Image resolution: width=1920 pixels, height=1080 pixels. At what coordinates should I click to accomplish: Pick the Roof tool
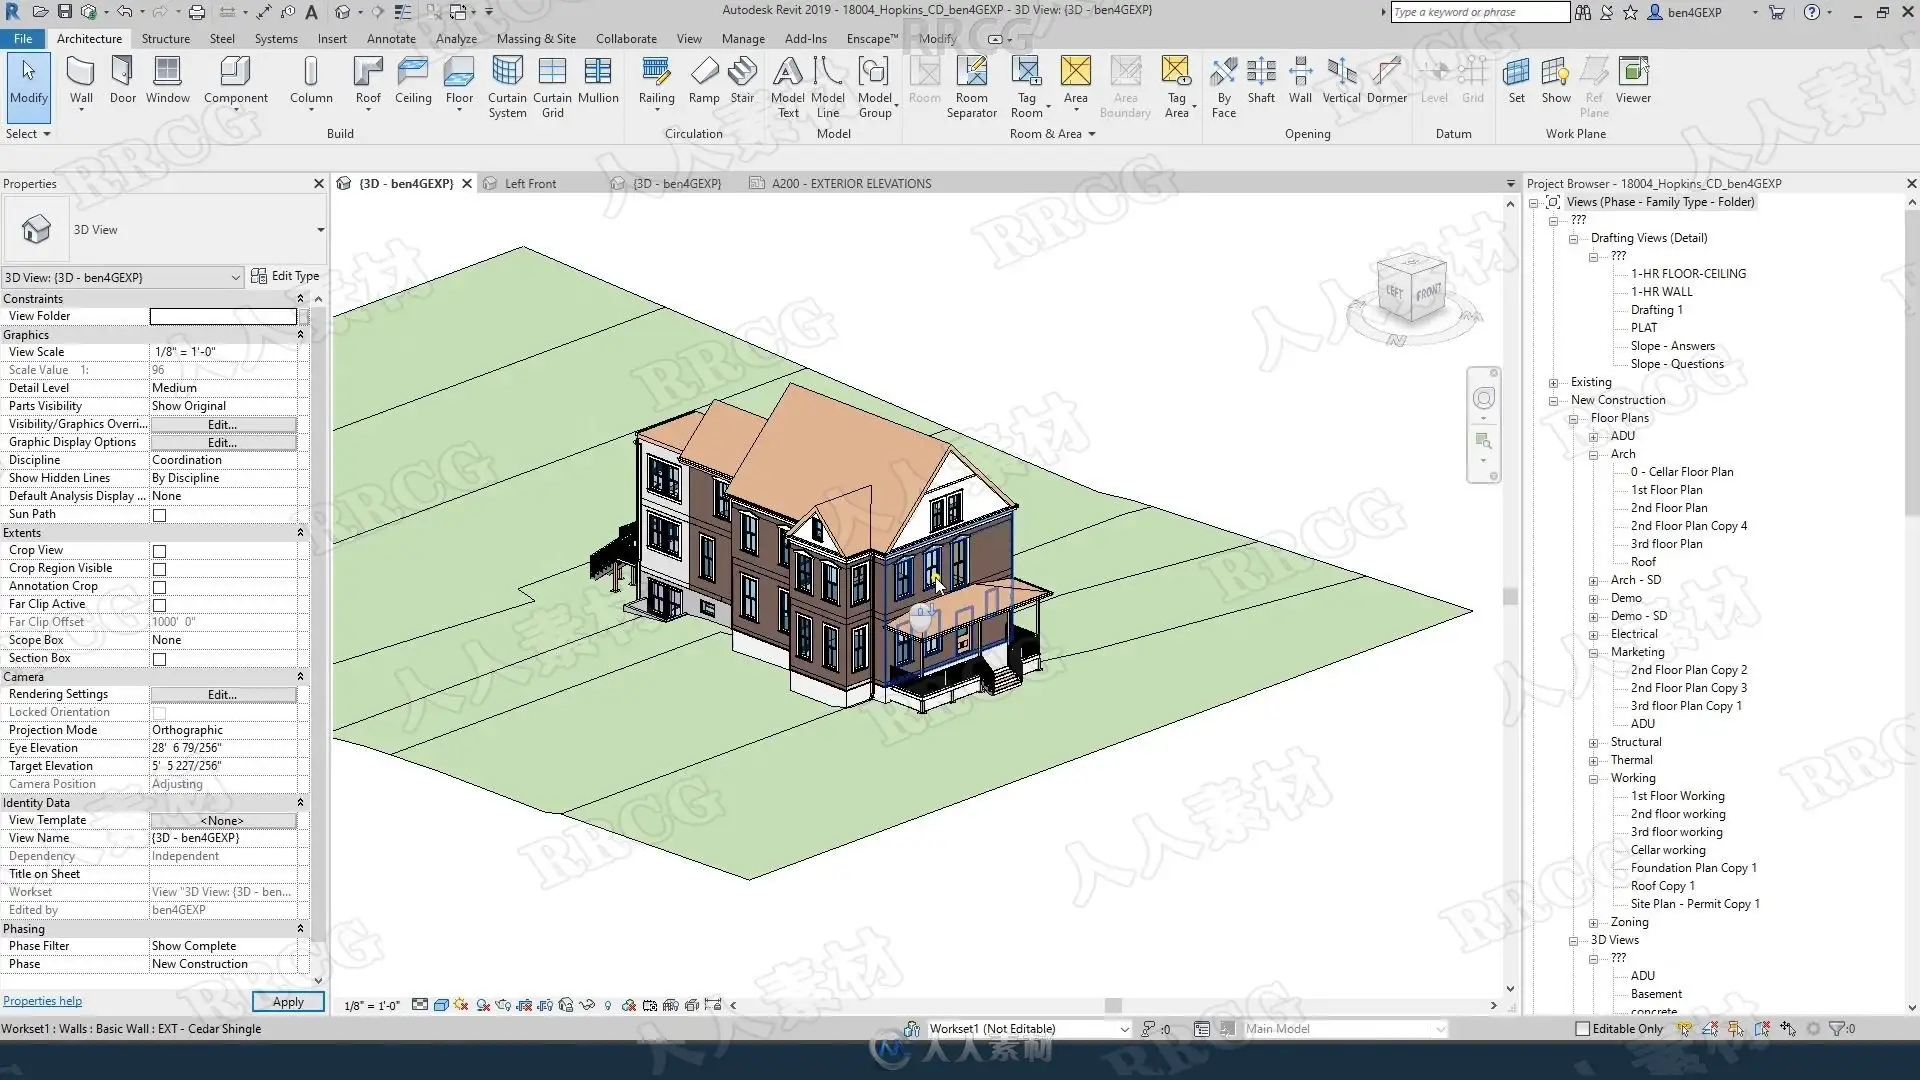[368, 80]
